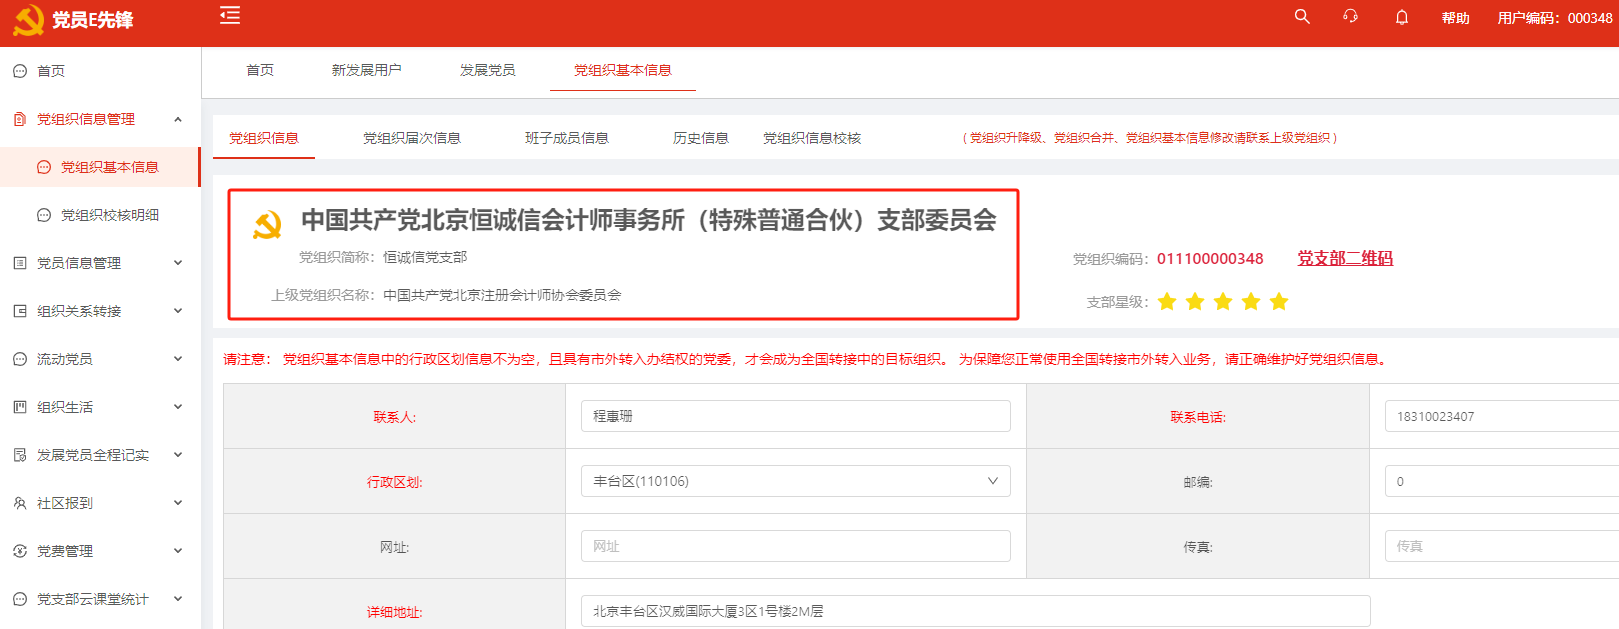Open the 班子成员信息 sub-tab

click(566, 138)
